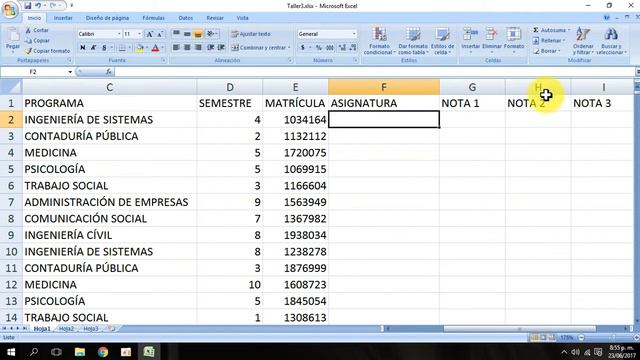
Task: Open Estilos de celda gallery
Action: 442,41
